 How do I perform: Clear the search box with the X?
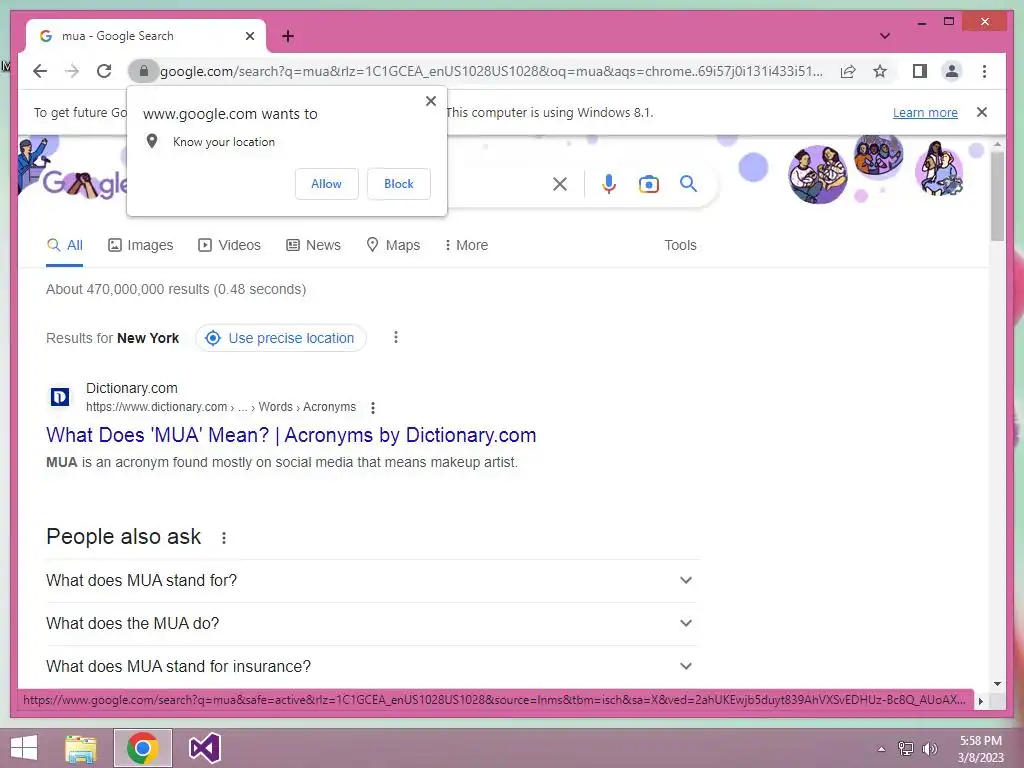pyautogui.click(x=560, y=184)
